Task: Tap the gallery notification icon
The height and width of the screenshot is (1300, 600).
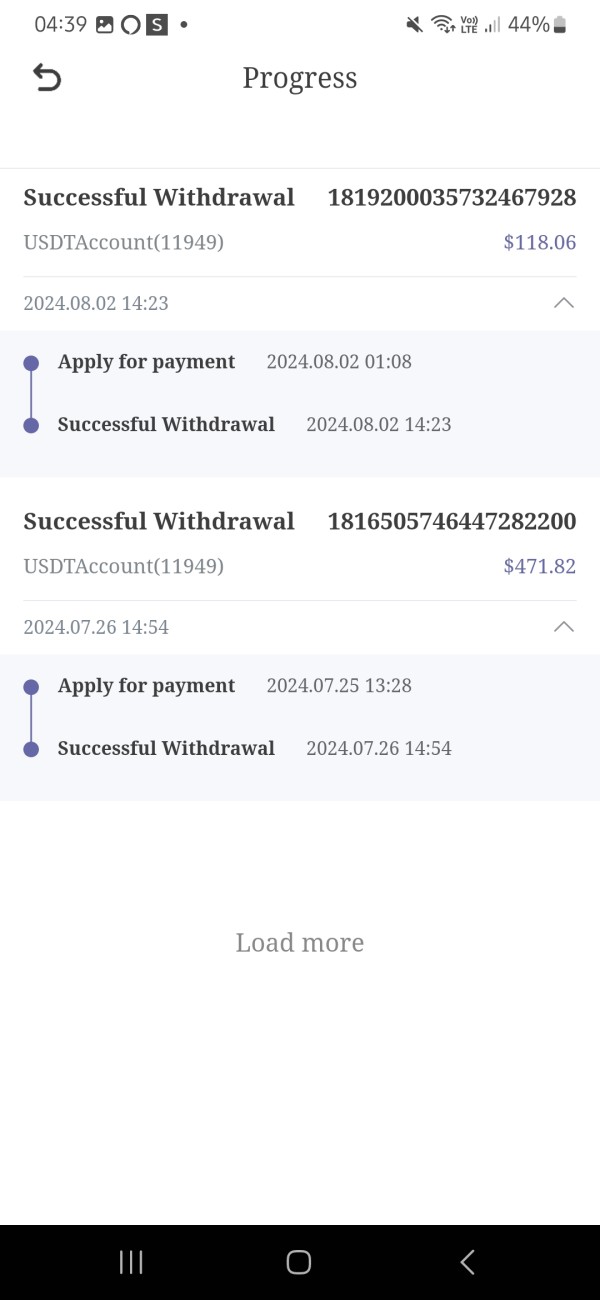Action: (x=105, y=25)
